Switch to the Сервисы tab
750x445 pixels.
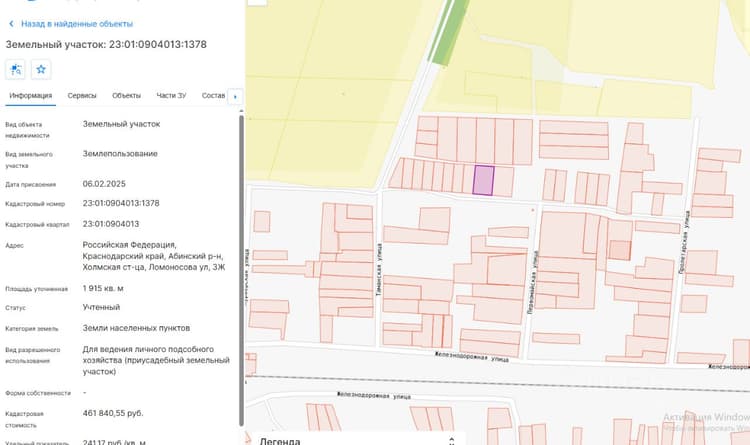[82, 96]
